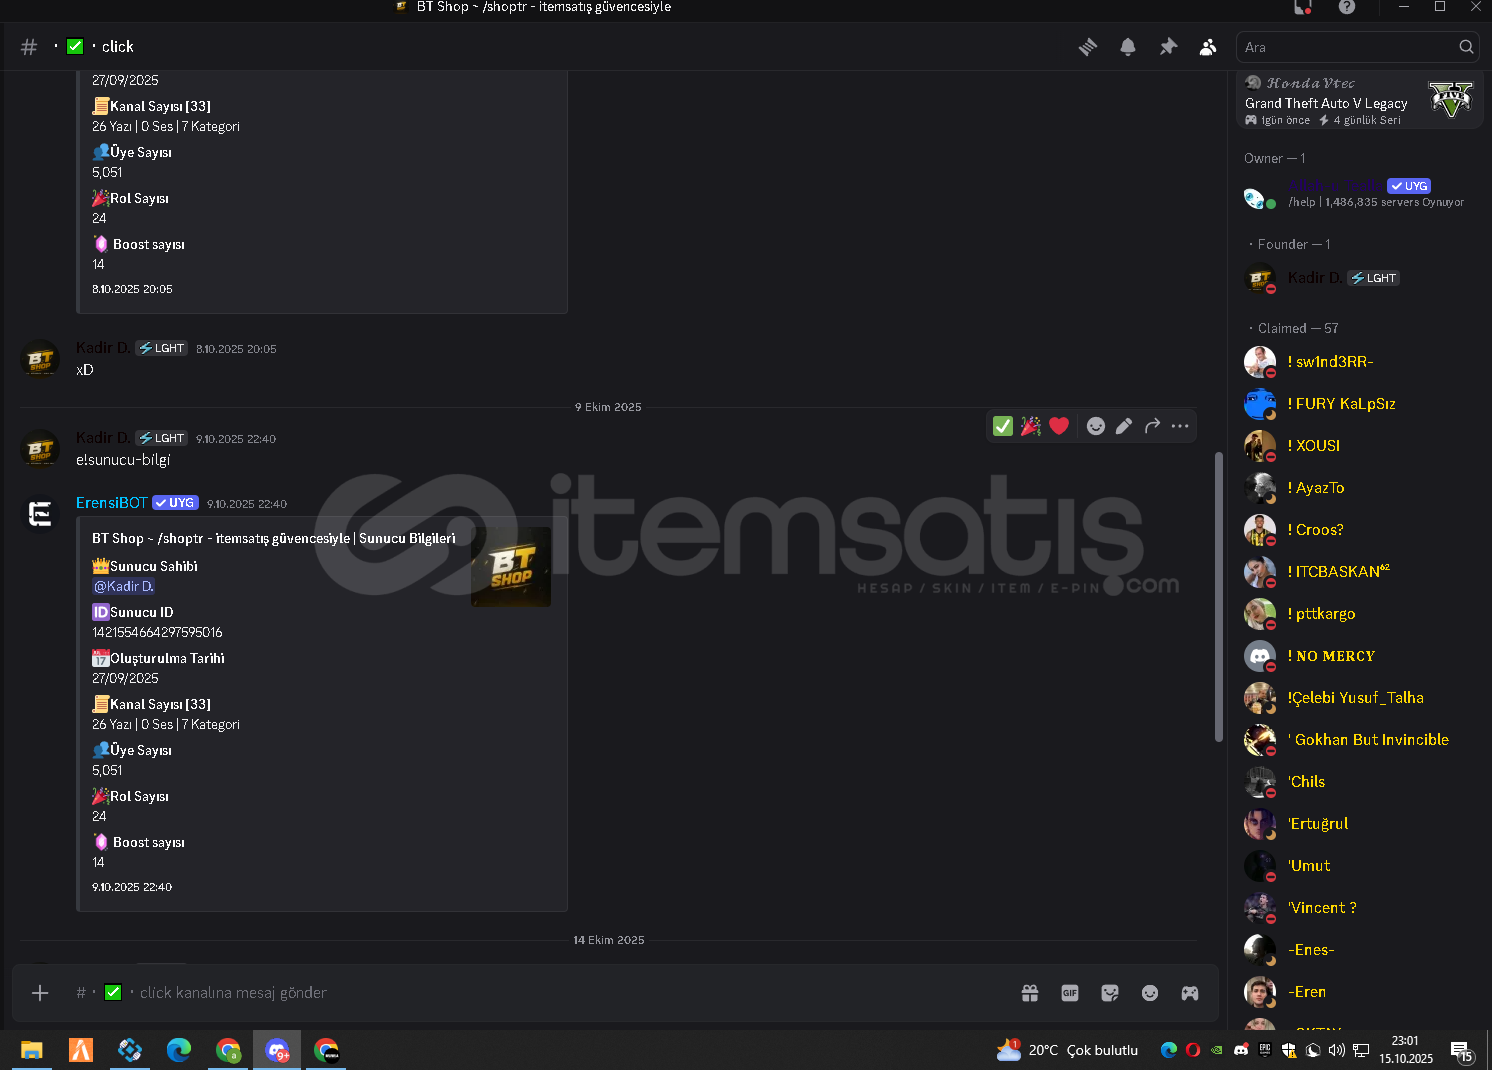The image size is (1492, 1070).
Task: Select member ! Croos?
Action: pos(1356,530)
